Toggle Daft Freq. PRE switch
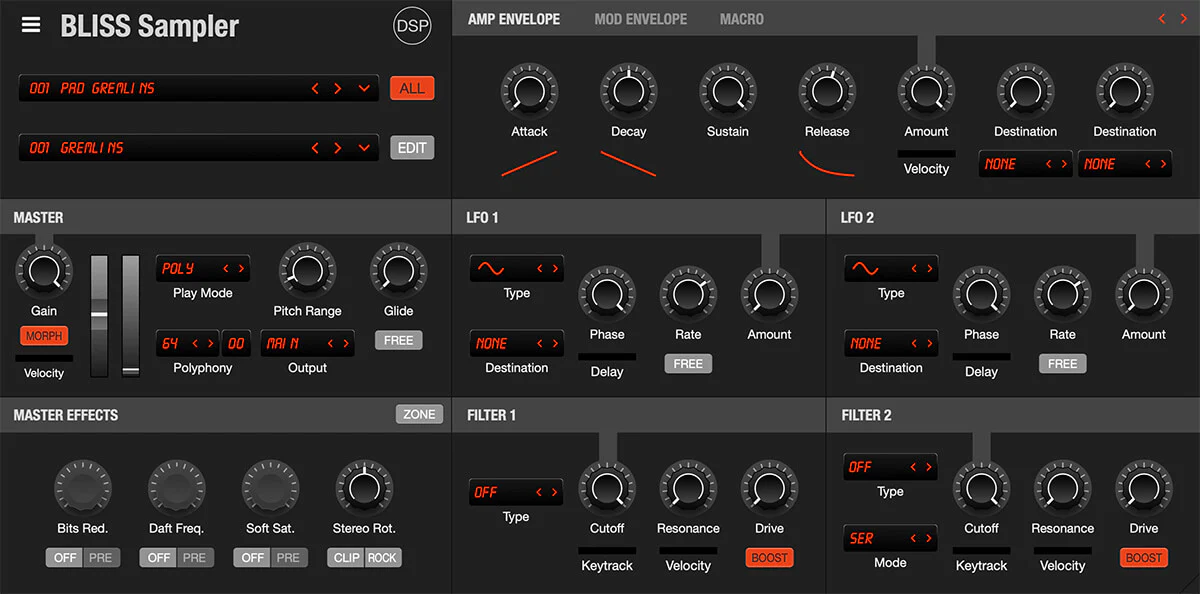1200x594 pixels. pyautogui.click(x=194, y=558)
